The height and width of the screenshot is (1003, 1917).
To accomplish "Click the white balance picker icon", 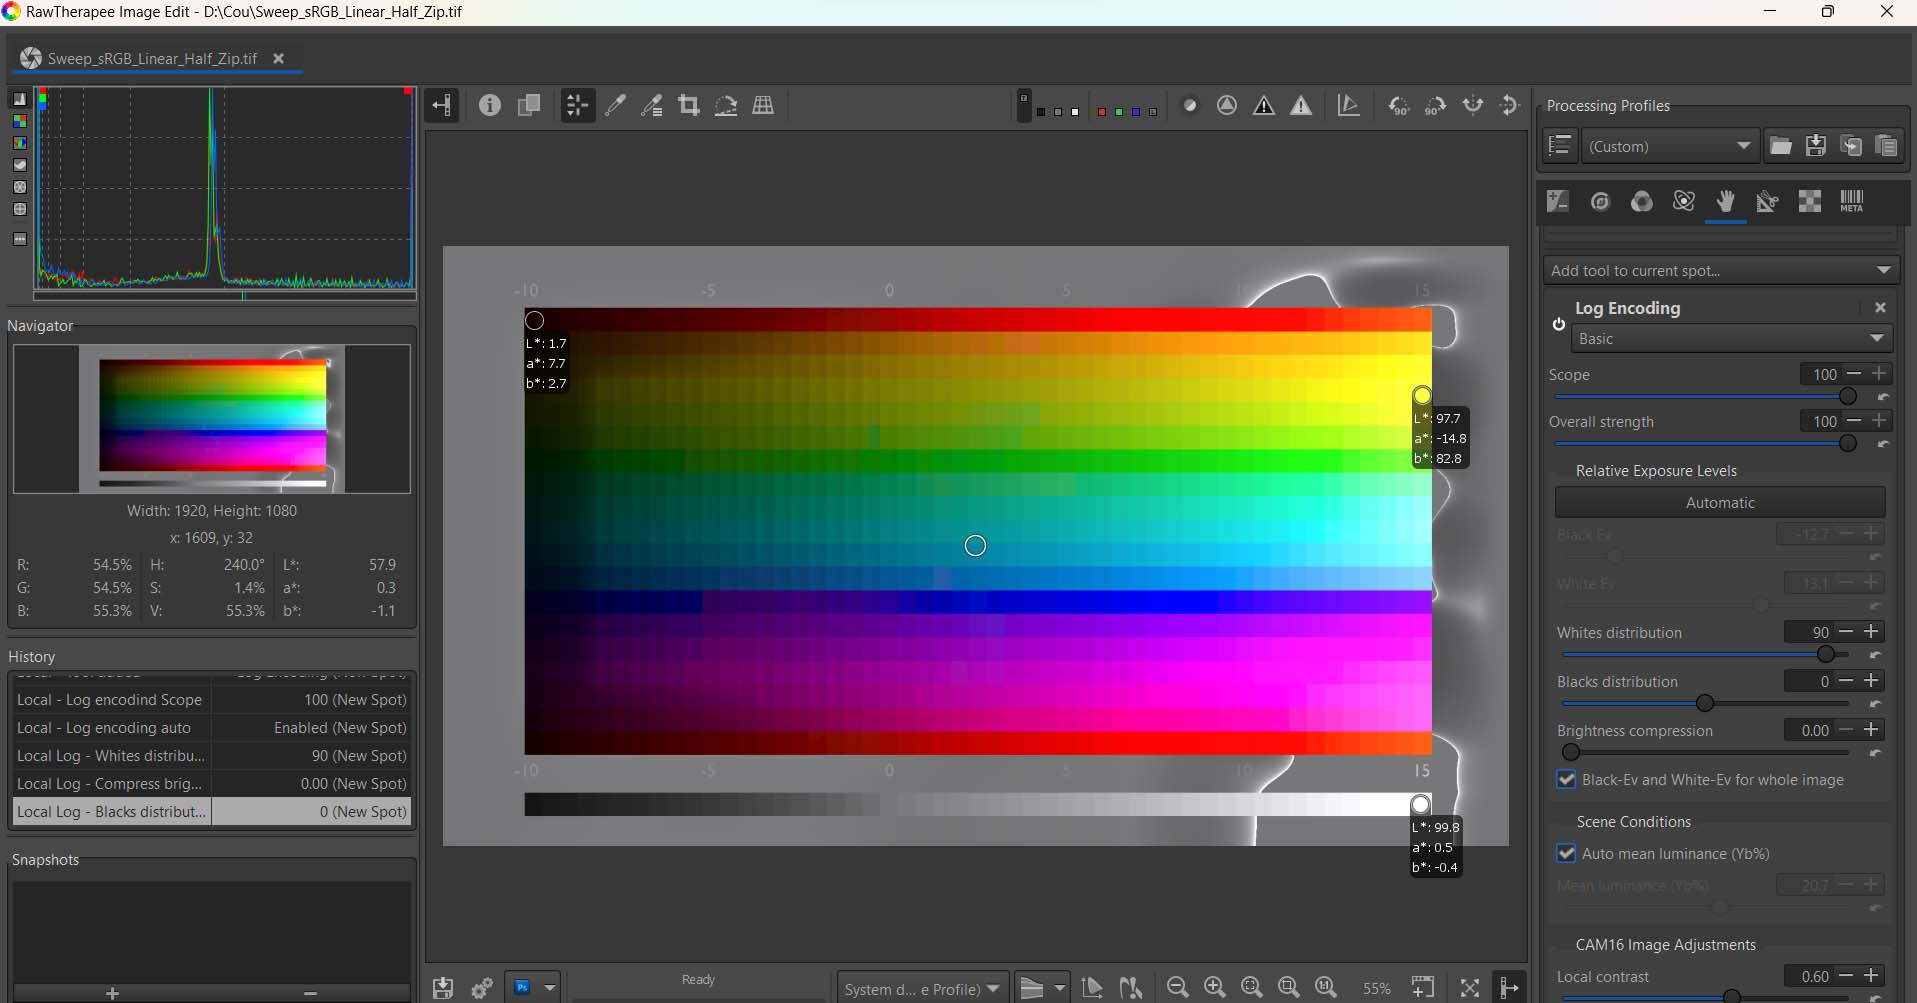I will point(615,106).
